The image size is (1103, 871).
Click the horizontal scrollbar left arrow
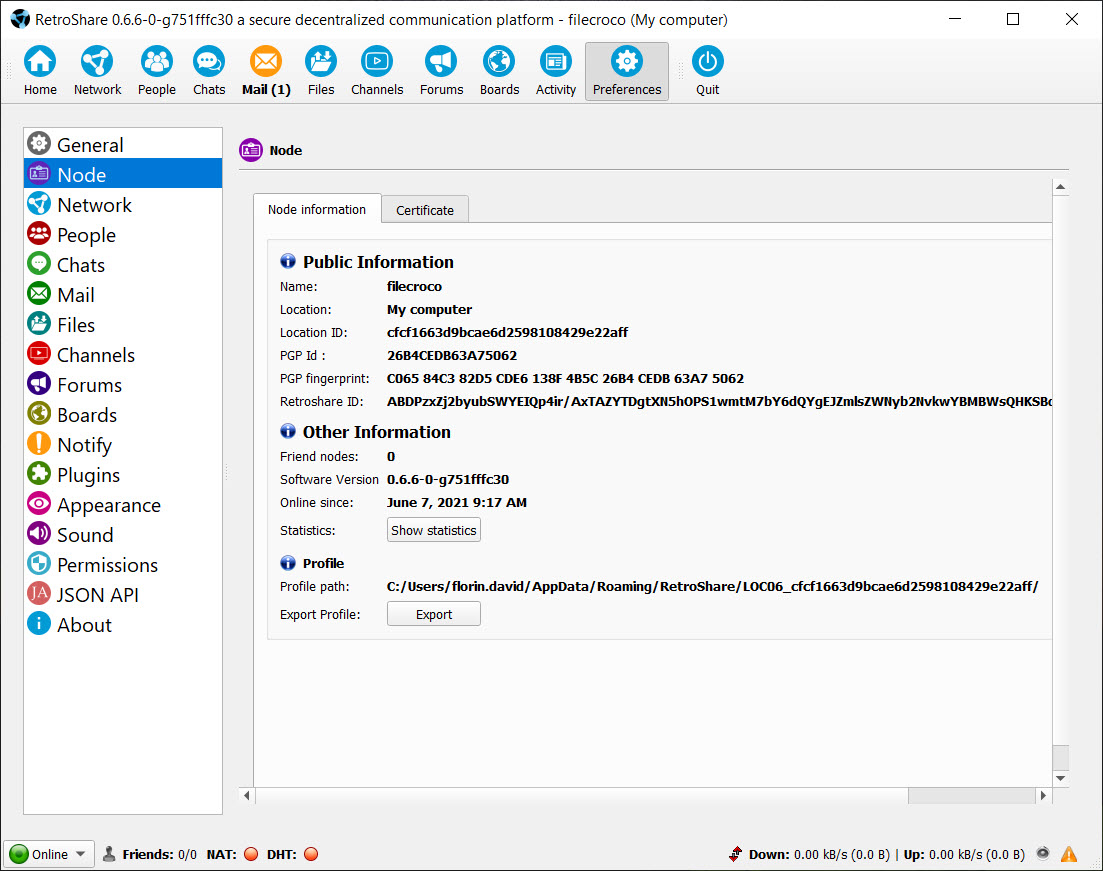point(246,795)
